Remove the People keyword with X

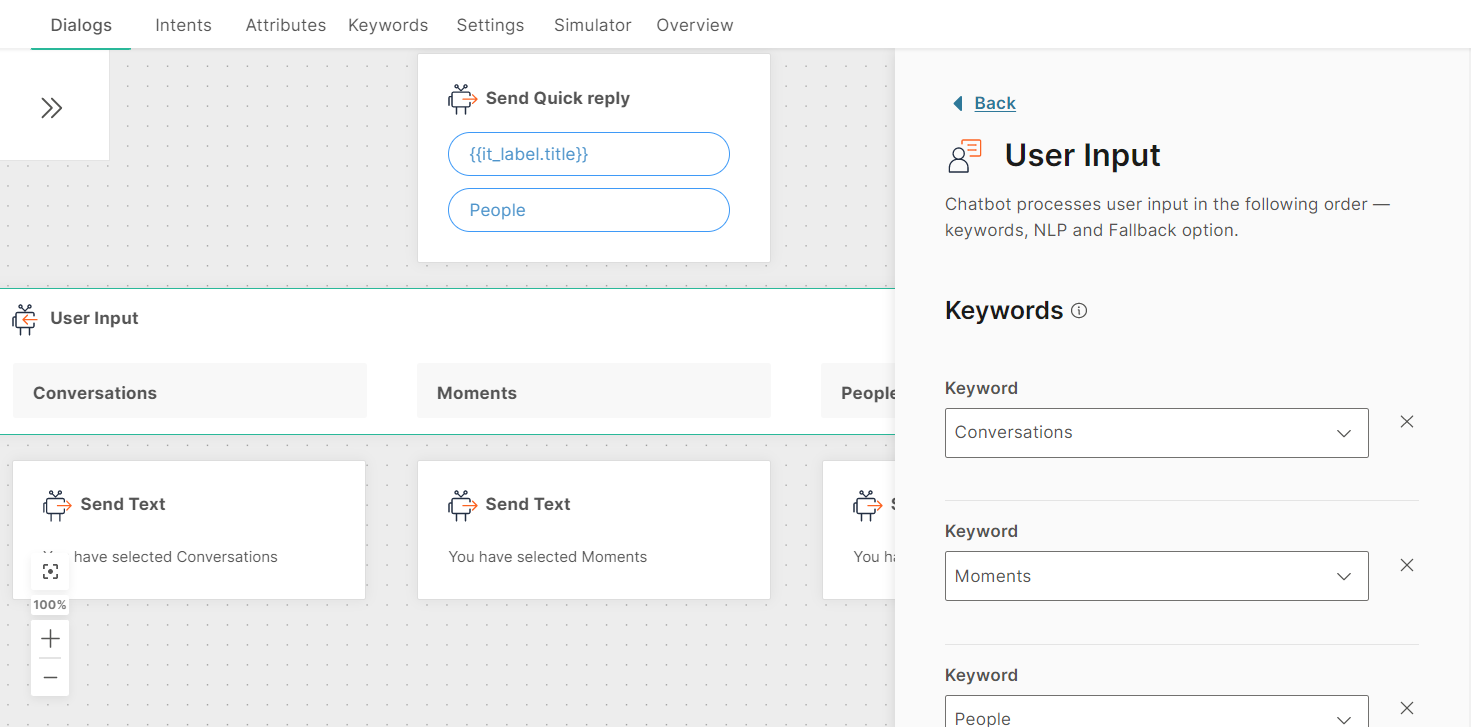1406,708
